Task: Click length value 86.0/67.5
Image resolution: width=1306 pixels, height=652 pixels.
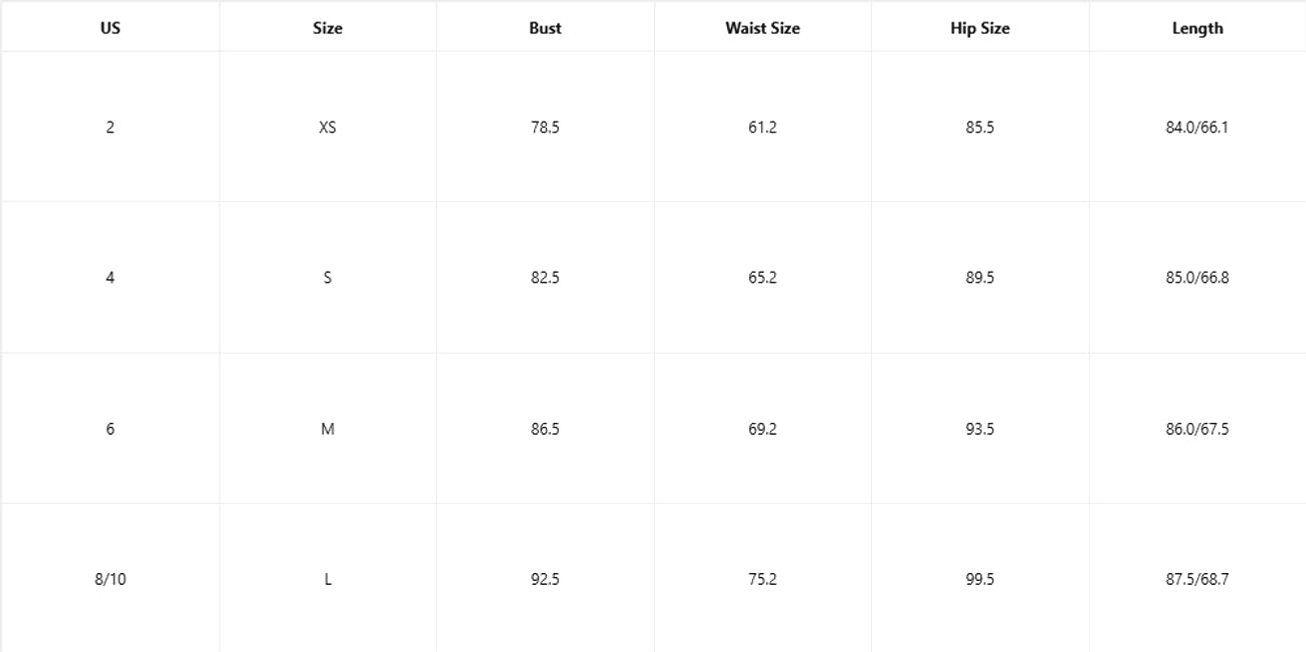Action: pyautogui.click(x=1197, y=429)
